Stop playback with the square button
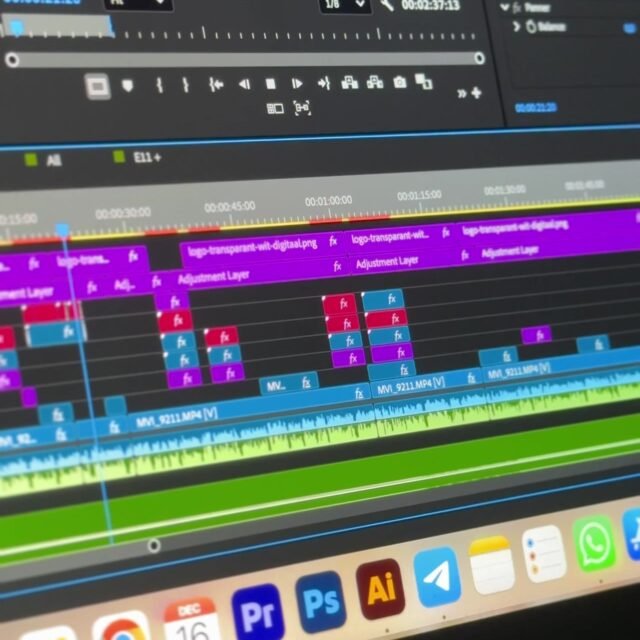Viewport: 640px width, 640px height. (271, 84)
